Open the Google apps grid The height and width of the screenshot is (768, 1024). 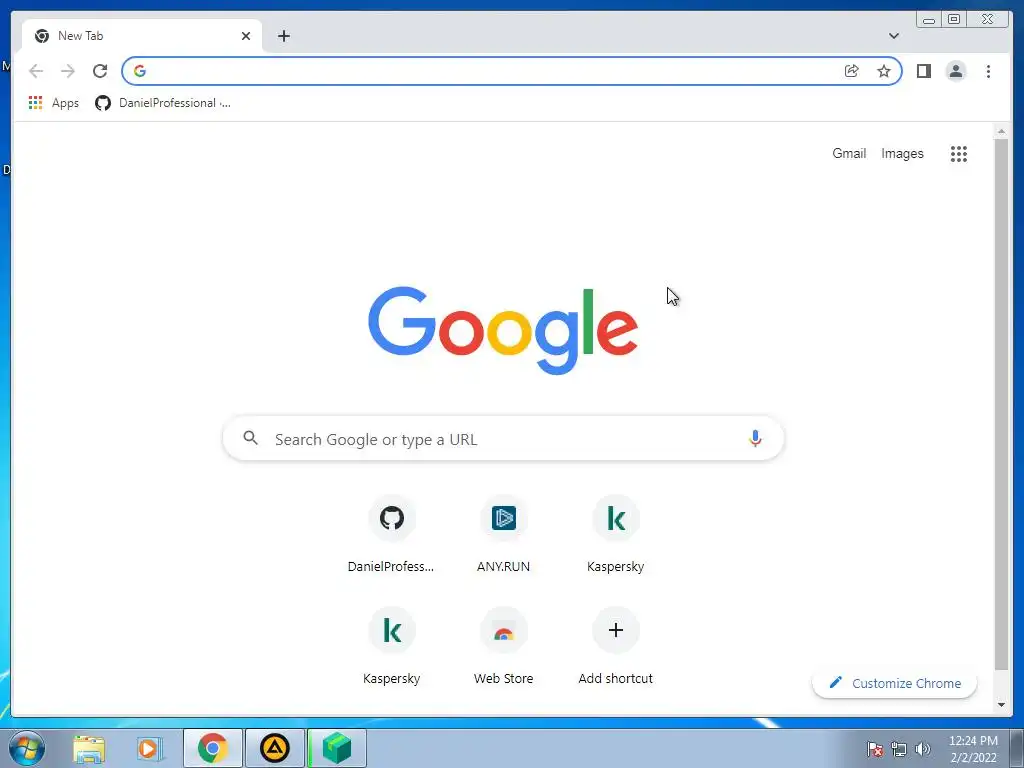(x=959, y=154)
